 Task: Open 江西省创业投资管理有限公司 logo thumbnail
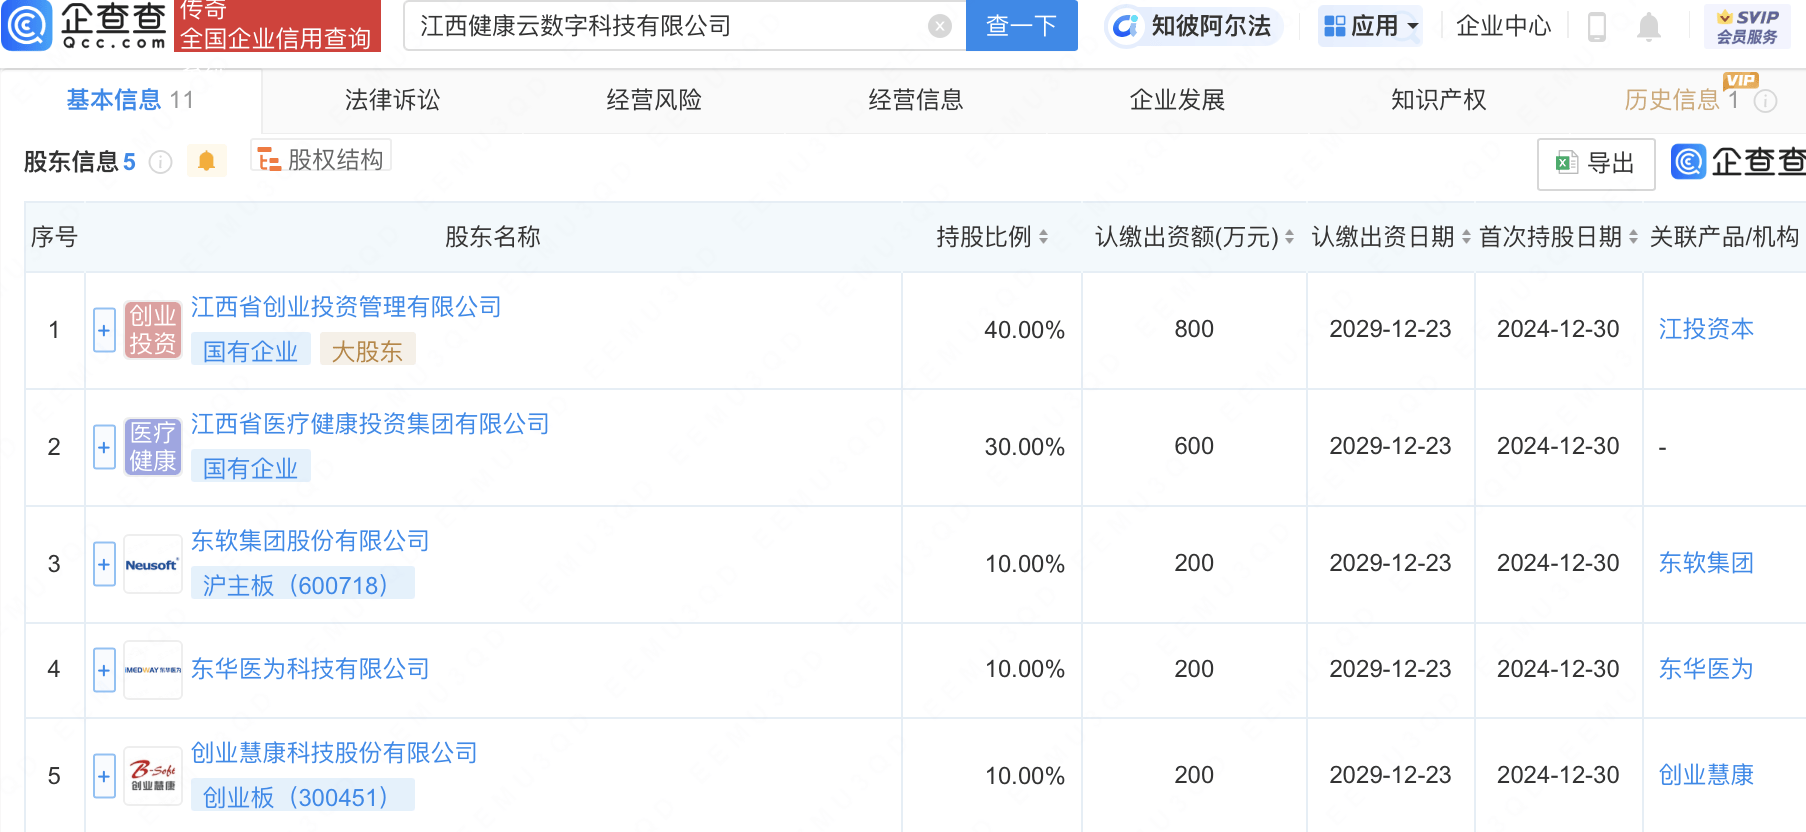(x=153, y=330)
